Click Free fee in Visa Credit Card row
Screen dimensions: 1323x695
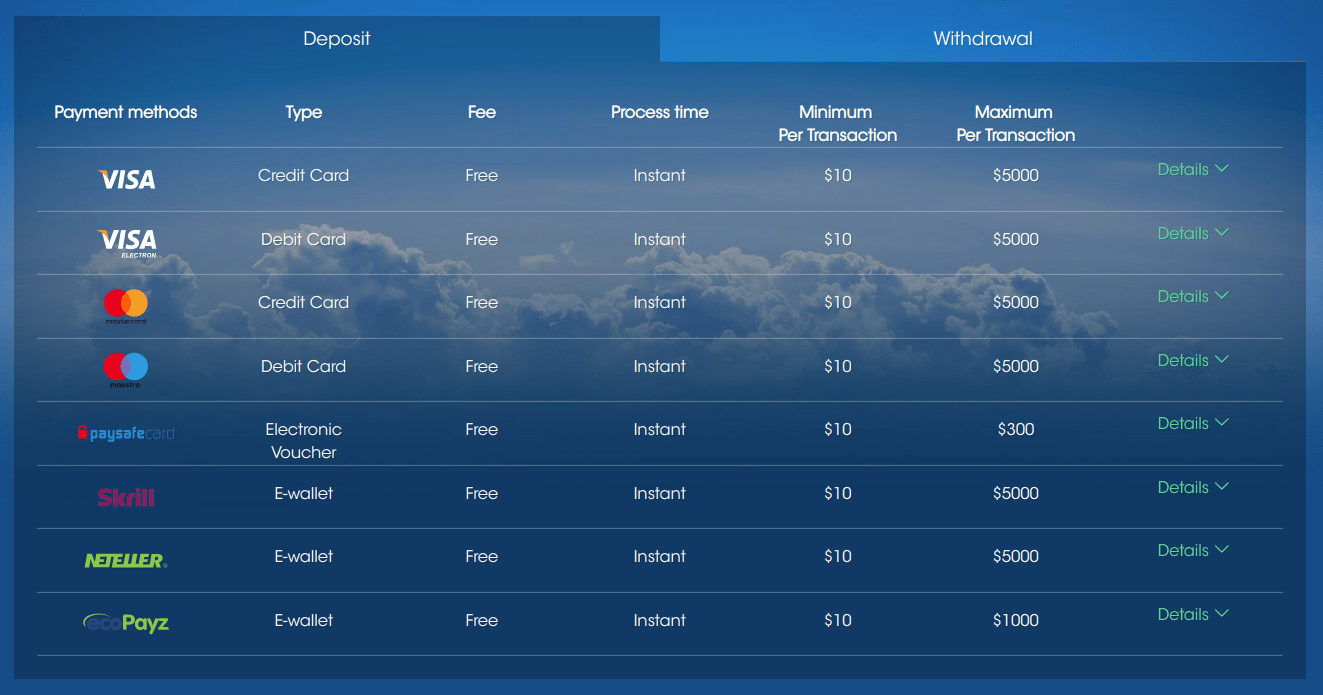tap(482, 175)
